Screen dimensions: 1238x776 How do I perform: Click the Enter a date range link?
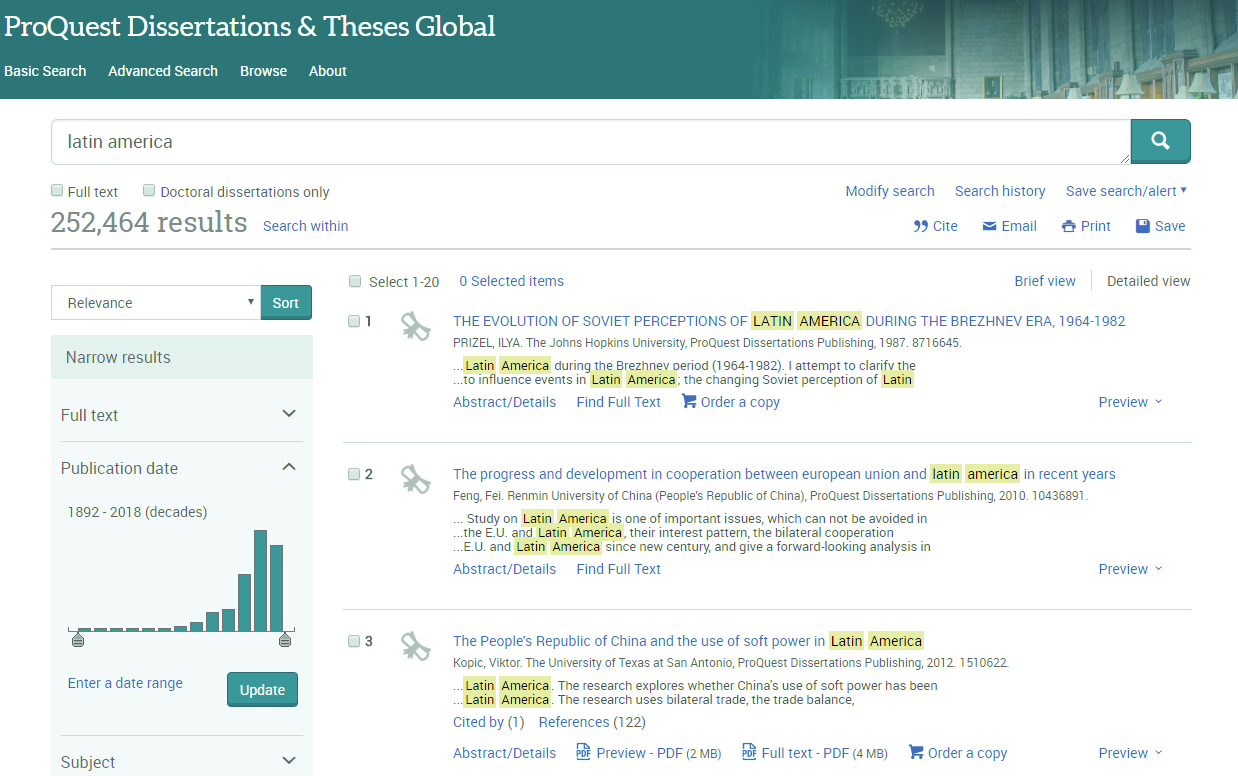(125, 683)
